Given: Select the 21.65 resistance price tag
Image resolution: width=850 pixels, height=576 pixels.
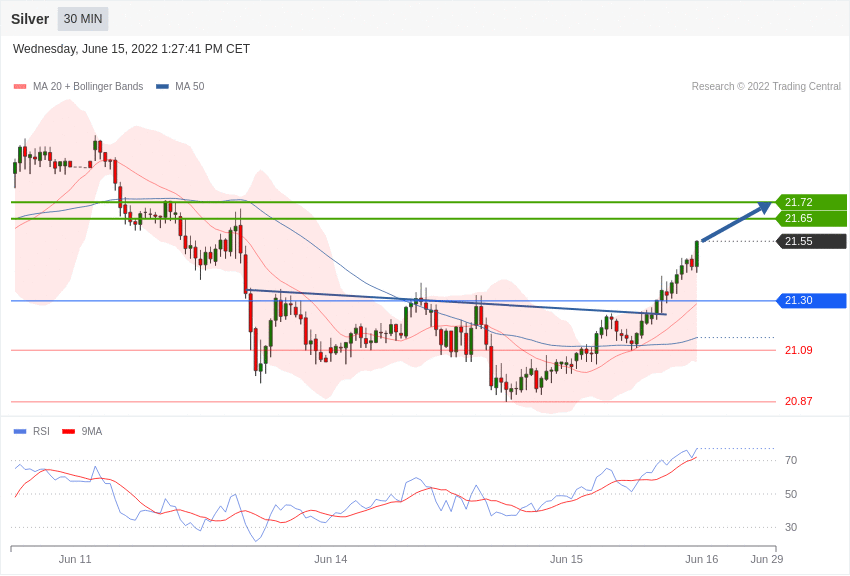Looking at the screenshot, I should 811,218.
